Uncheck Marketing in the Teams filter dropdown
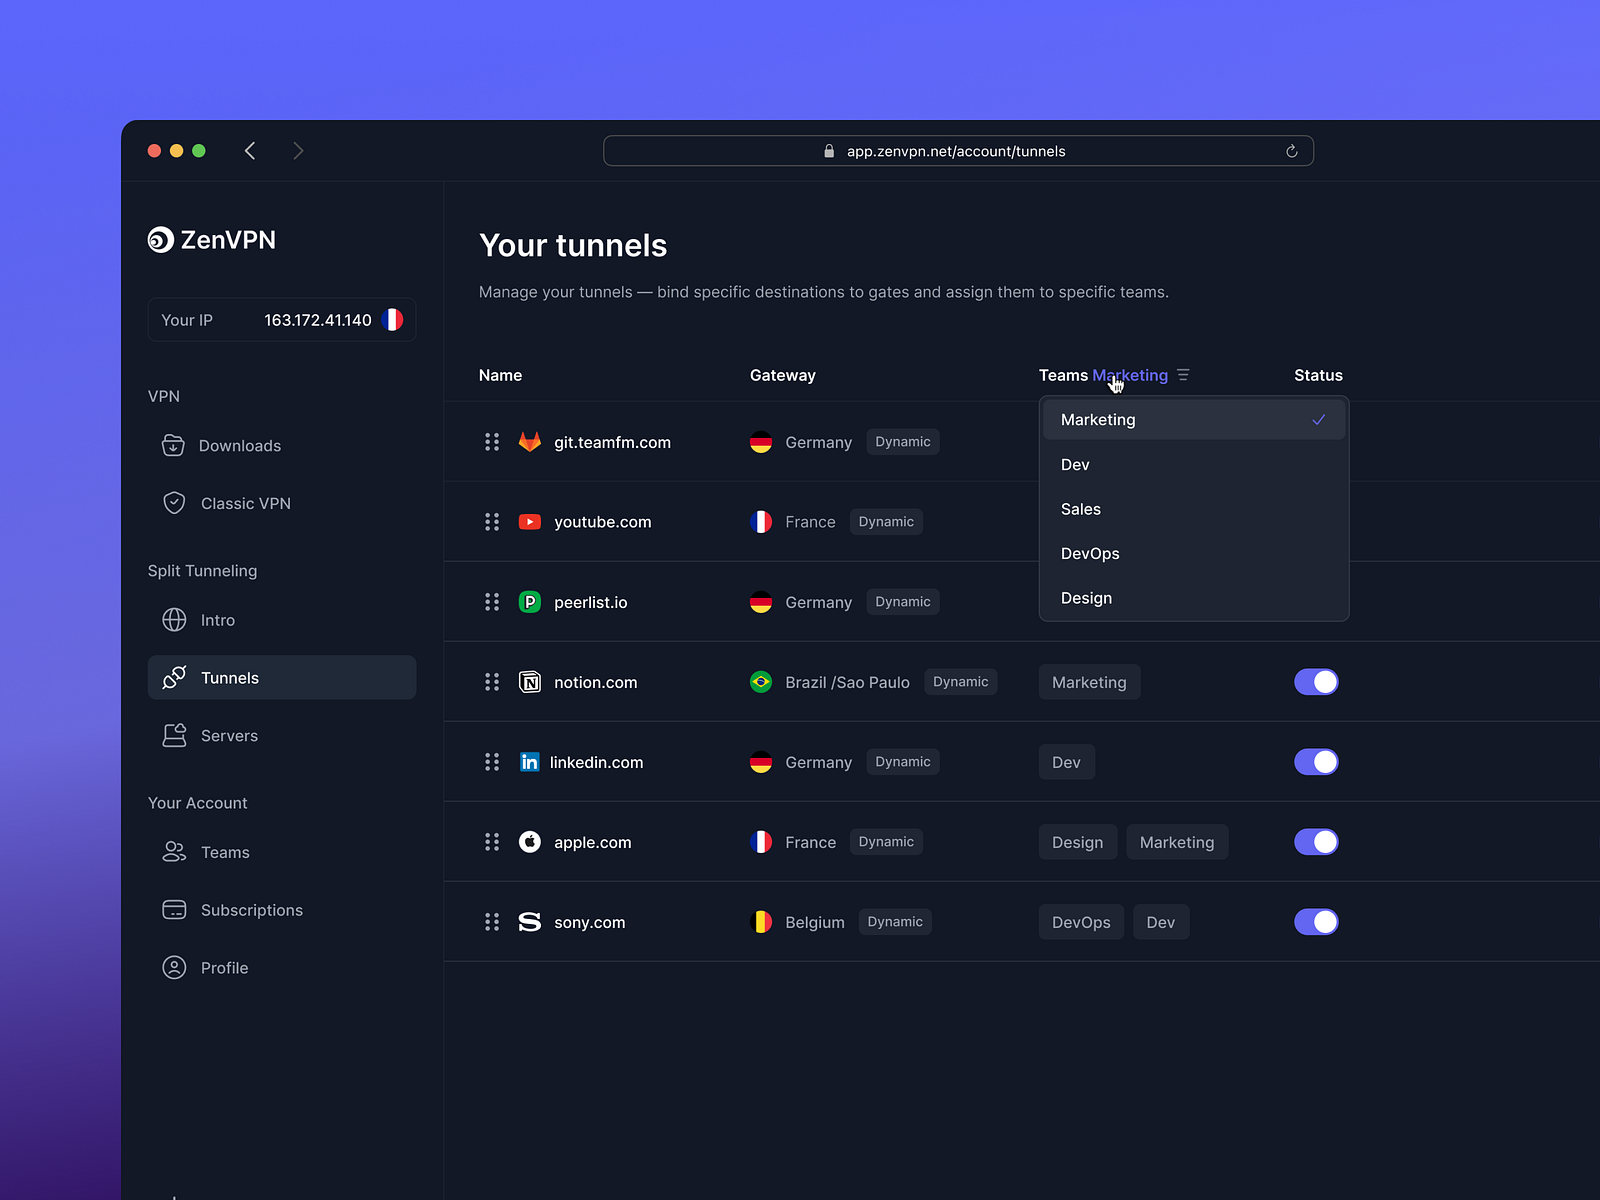Screen dimensions: 1600x1200 click(1097, 419)
